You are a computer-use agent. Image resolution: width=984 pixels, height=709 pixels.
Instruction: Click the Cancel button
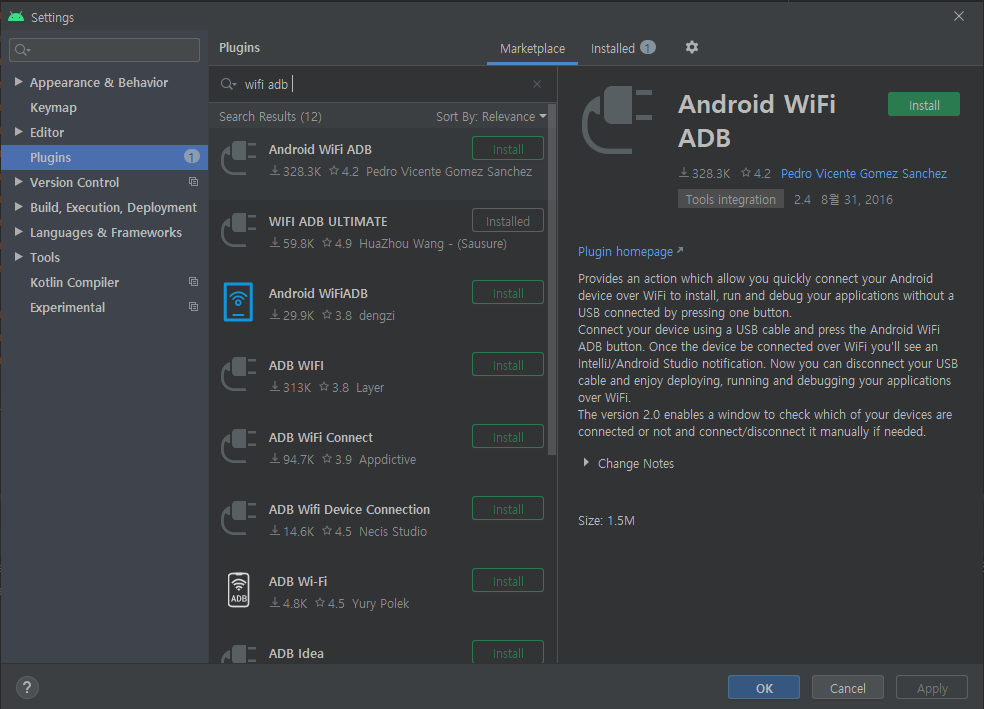(x=848, y=688)
